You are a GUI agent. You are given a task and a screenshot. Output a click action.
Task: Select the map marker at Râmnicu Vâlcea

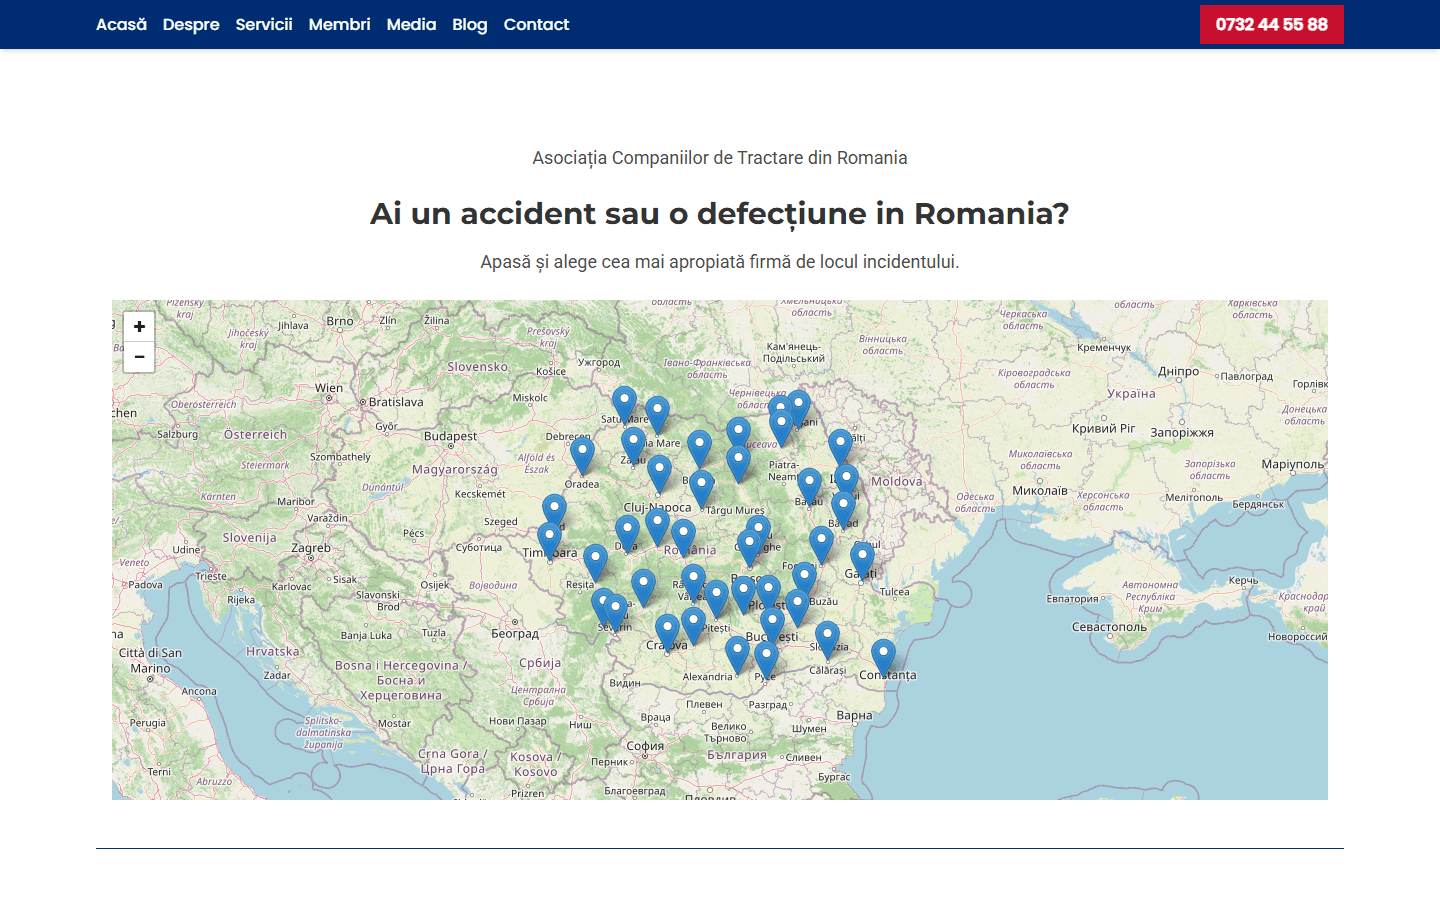(693, 582)
